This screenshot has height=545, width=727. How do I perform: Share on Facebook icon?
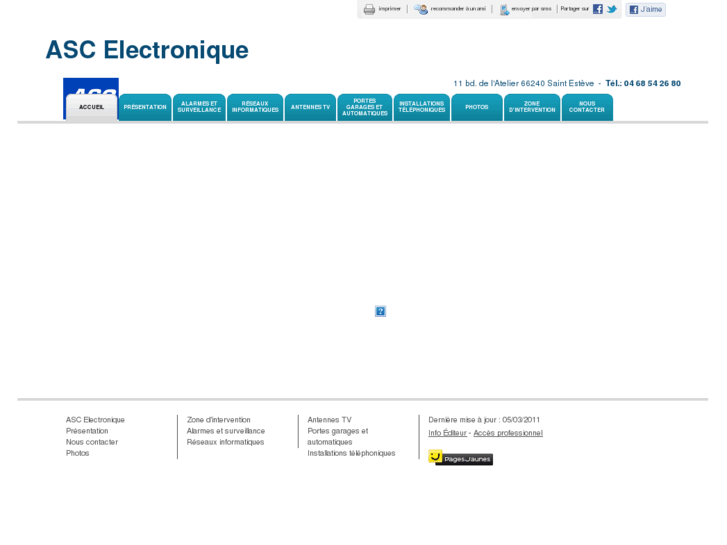[x=598, y=9]
